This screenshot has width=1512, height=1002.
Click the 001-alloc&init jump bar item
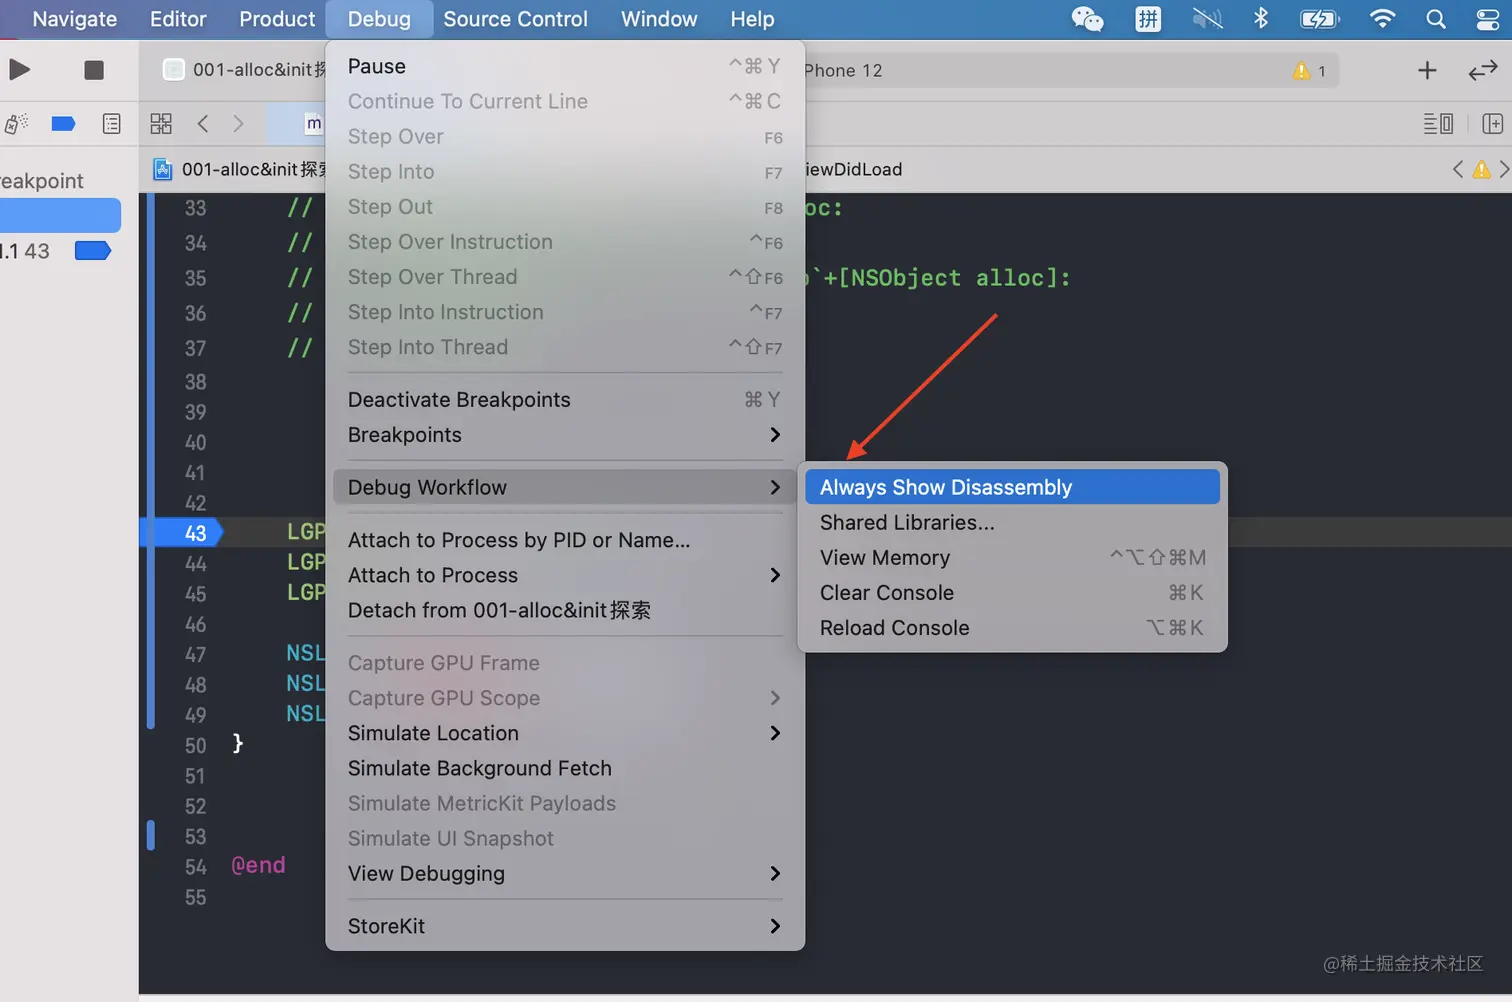(239, 169)
